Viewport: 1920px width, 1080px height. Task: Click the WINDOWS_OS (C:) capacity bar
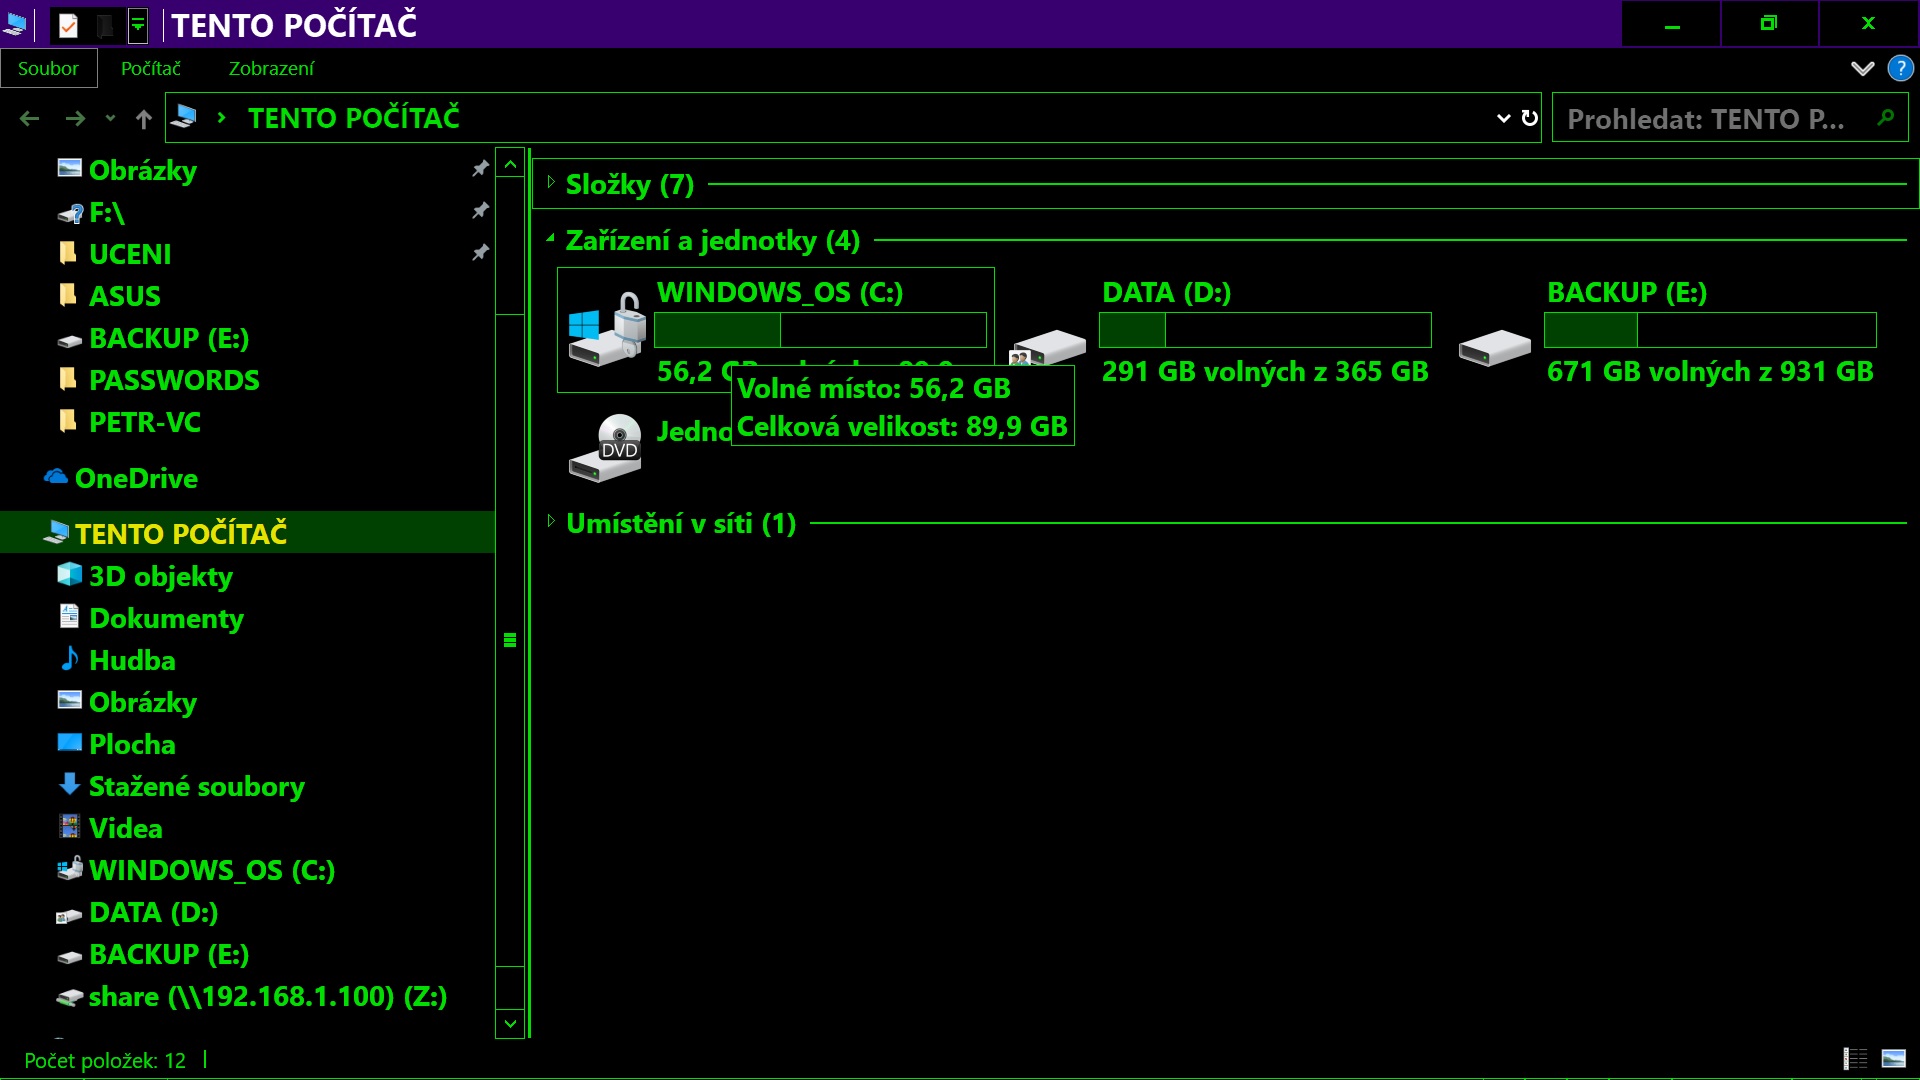tap(820, 330)
